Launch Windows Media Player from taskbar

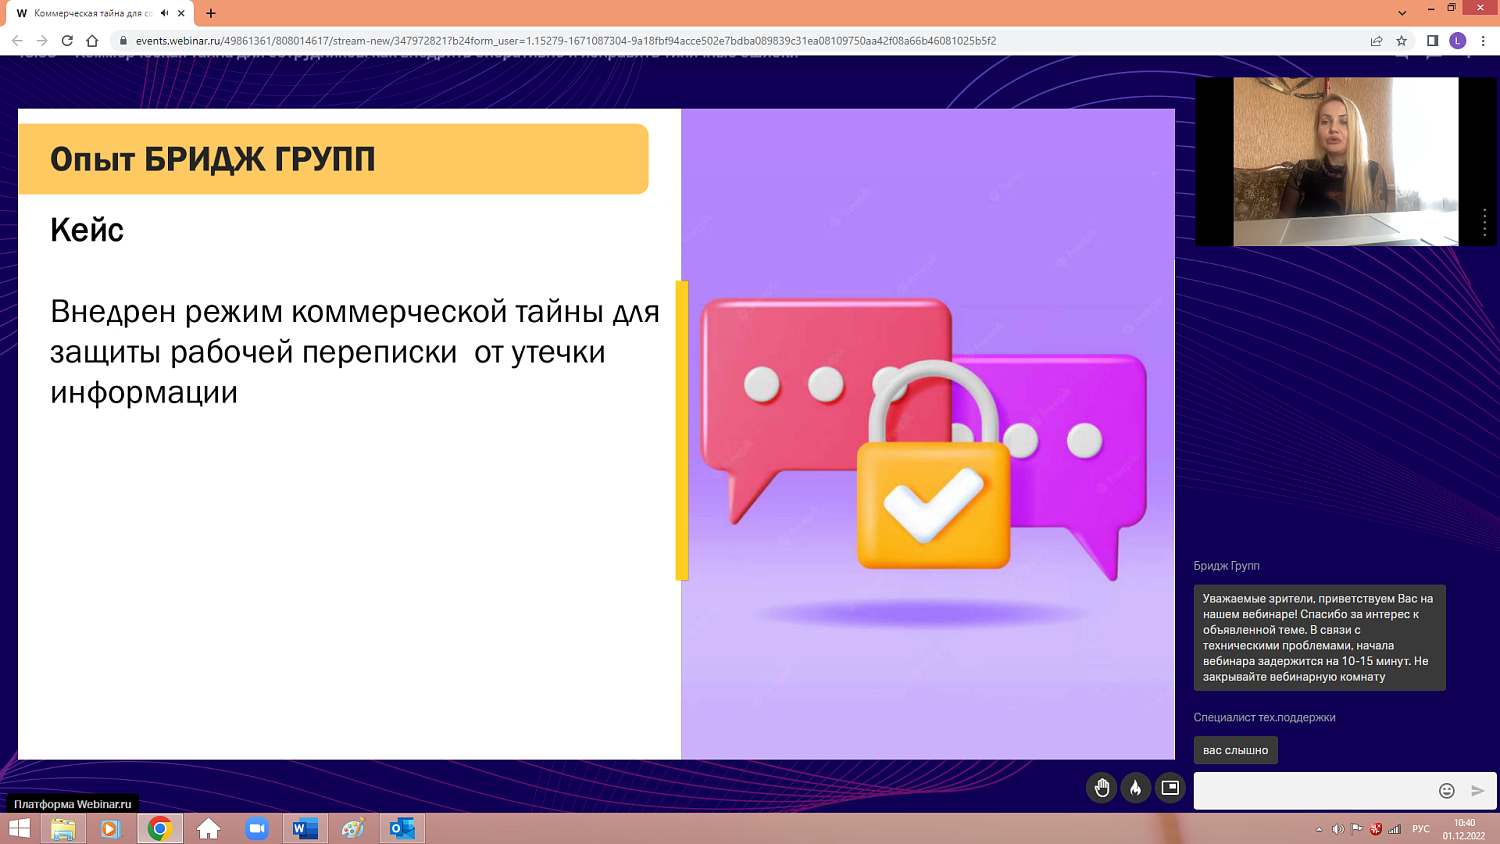110,828
